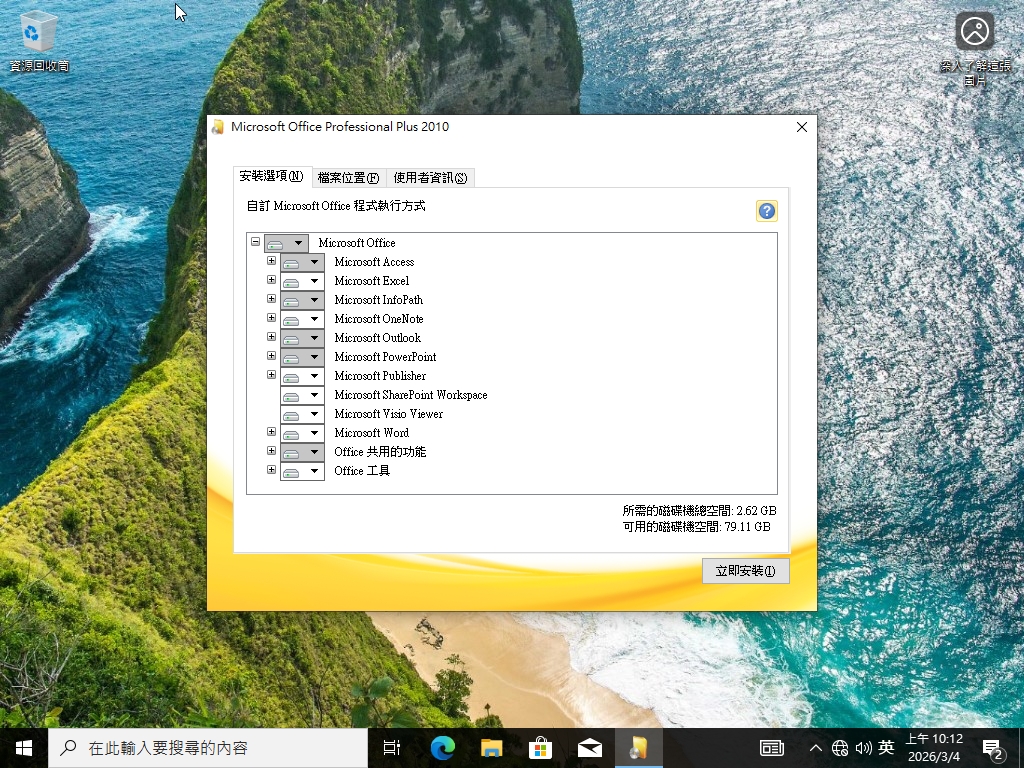Viewport: 1024px width, 768px height.
Task: Click the Task View taskbar icon
Action: (x=392, y=747)
